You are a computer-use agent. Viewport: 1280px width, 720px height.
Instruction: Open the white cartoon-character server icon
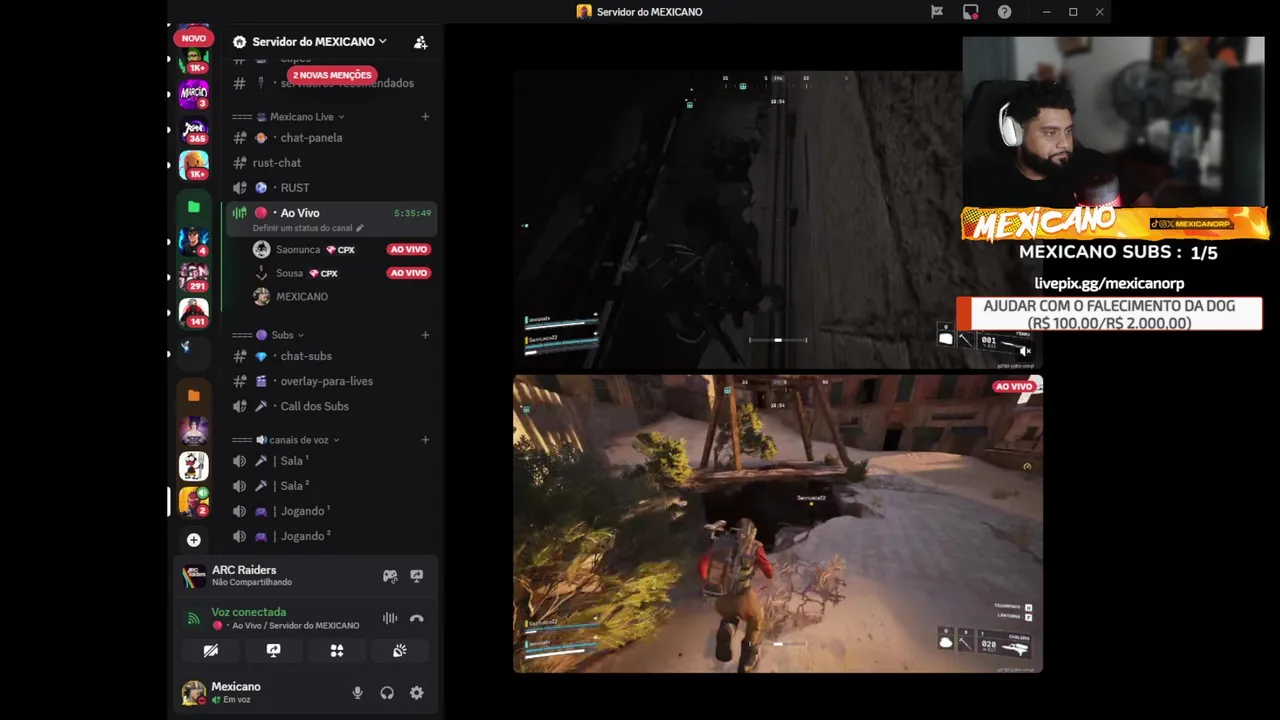(x=193, y=466)
